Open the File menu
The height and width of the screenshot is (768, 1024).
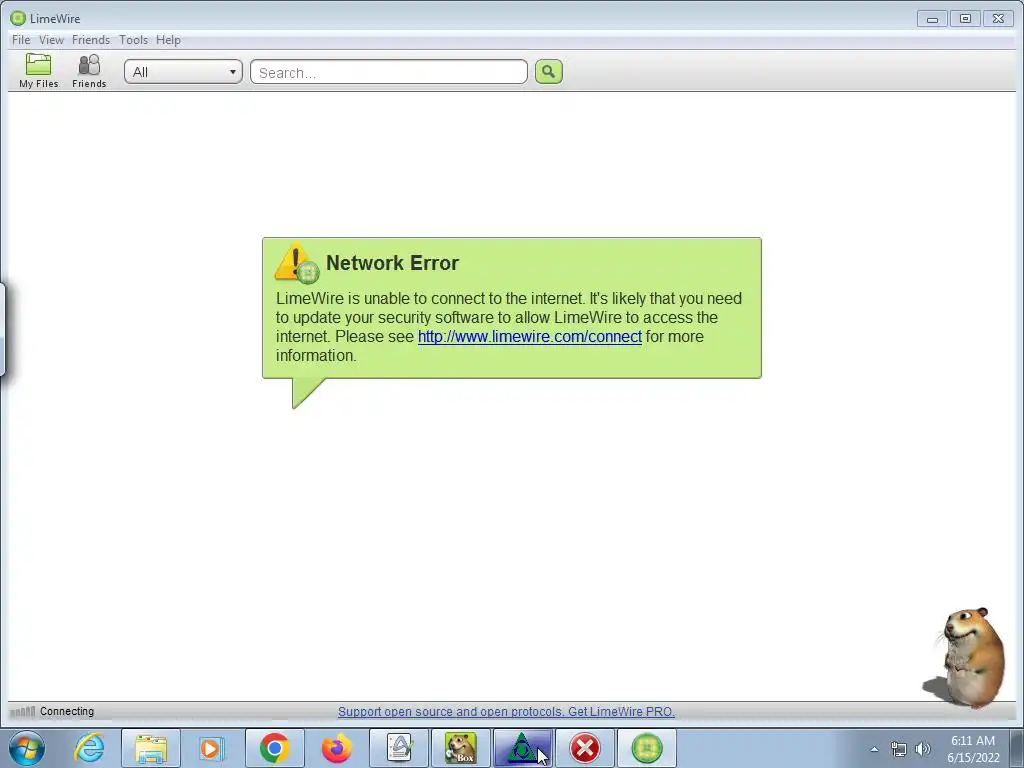pyautogui.click(x=21, y=40)
